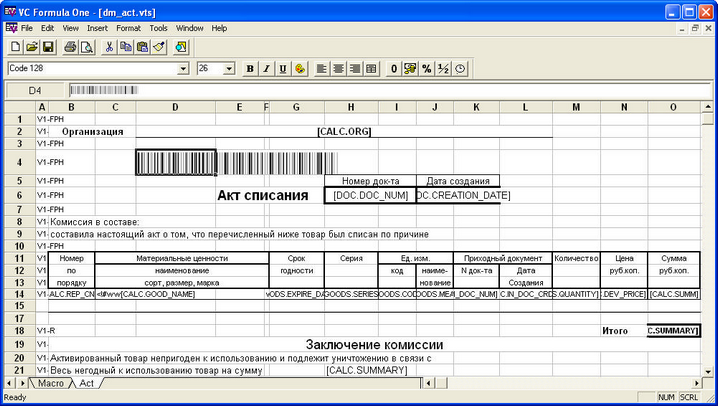Image resolution: width=718 pixels, height=406 pixels.
Task: Open the Format menu
Action: click(128, 28)
